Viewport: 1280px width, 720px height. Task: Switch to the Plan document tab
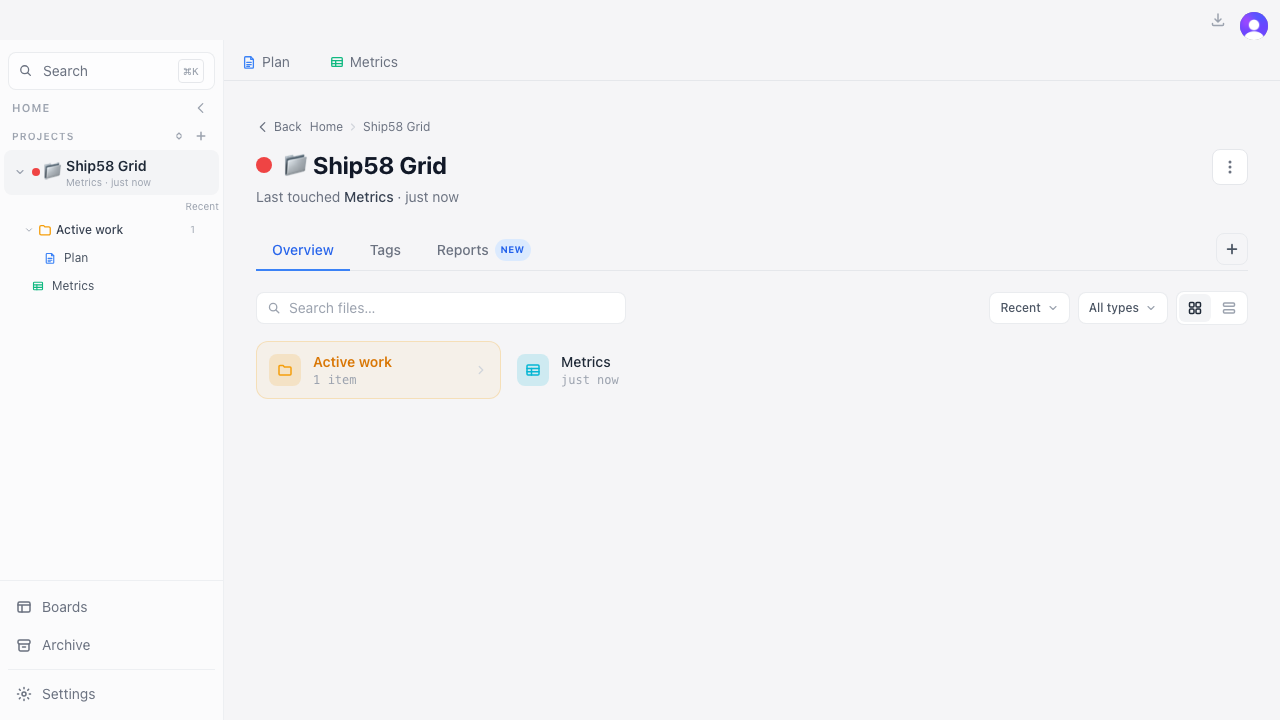[266, 62]
